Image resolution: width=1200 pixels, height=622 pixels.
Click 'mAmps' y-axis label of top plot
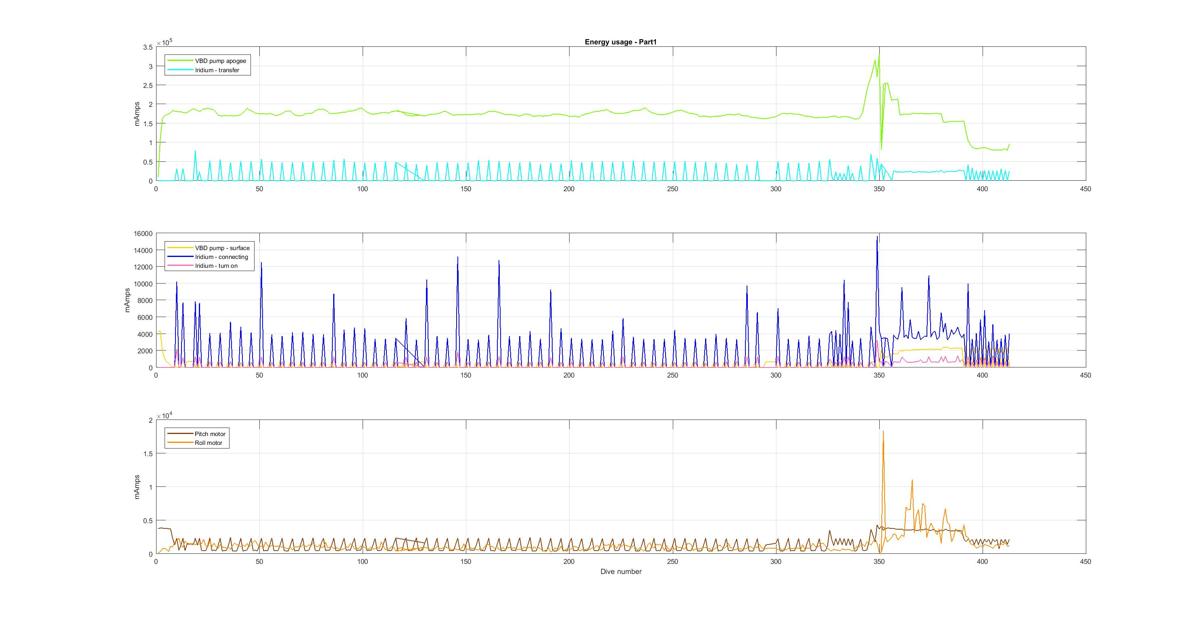click(137, 114)
